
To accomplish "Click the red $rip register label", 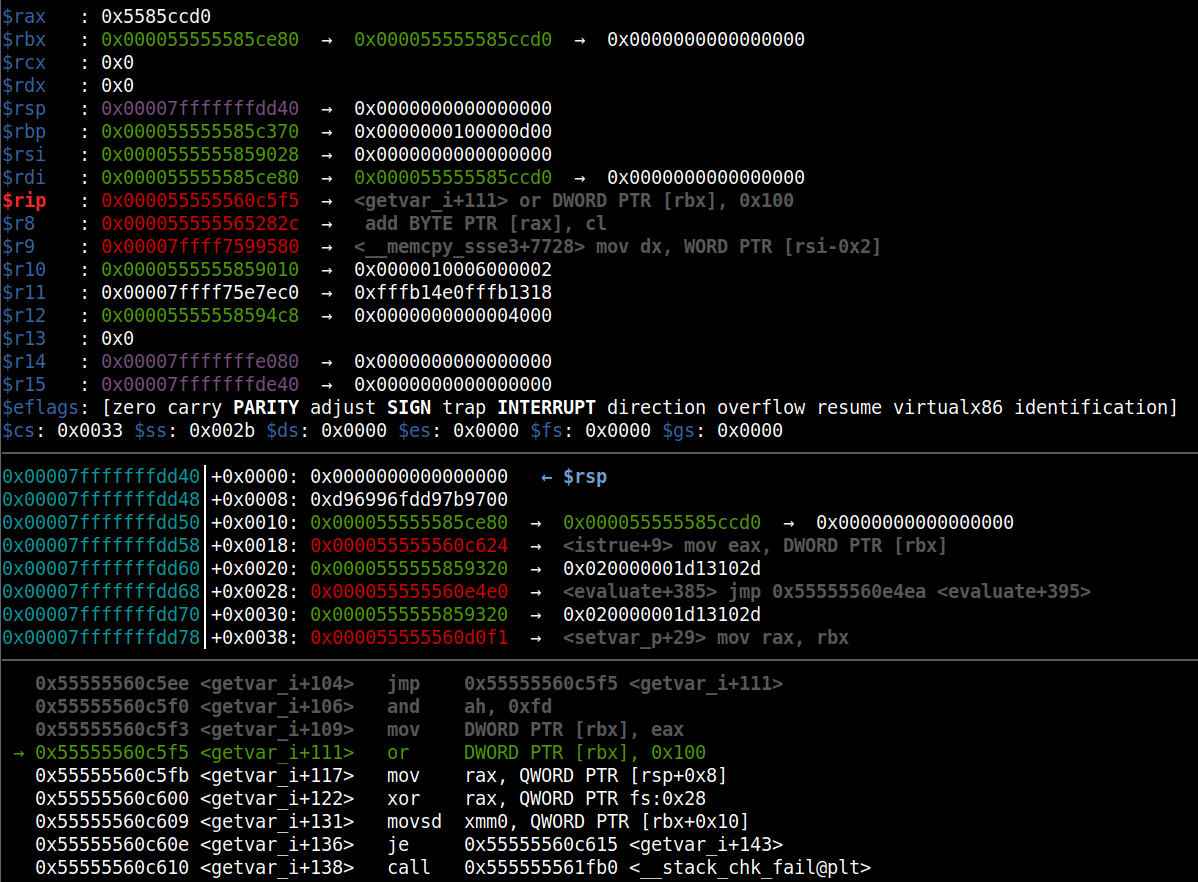I will (x=24, y=200).
